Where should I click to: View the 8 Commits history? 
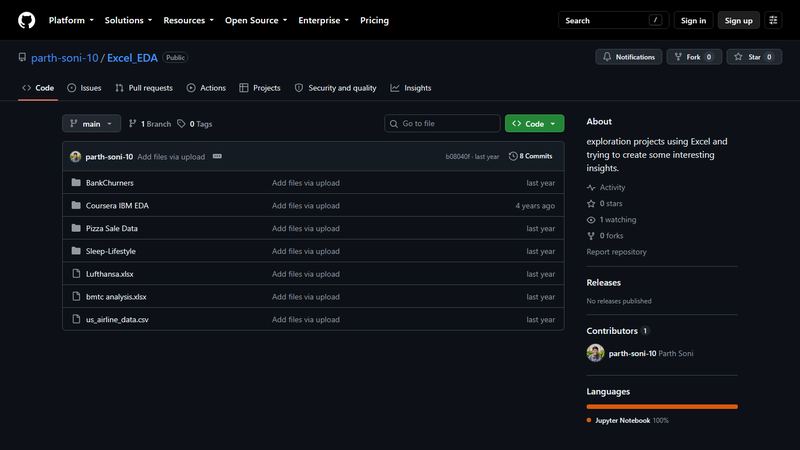pyautogui.click(x=531, y=156)
